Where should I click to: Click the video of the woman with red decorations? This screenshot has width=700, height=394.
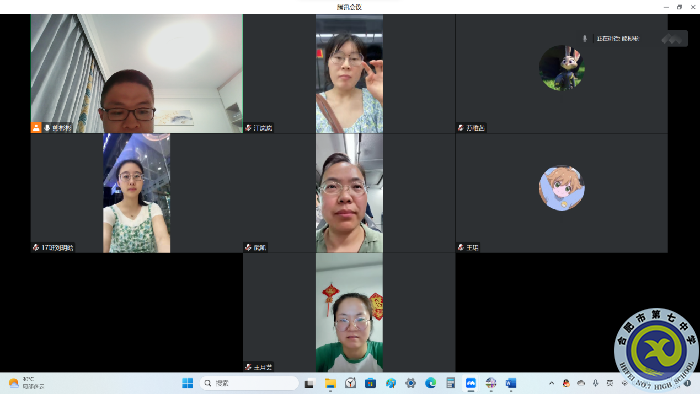coord(349,312)
